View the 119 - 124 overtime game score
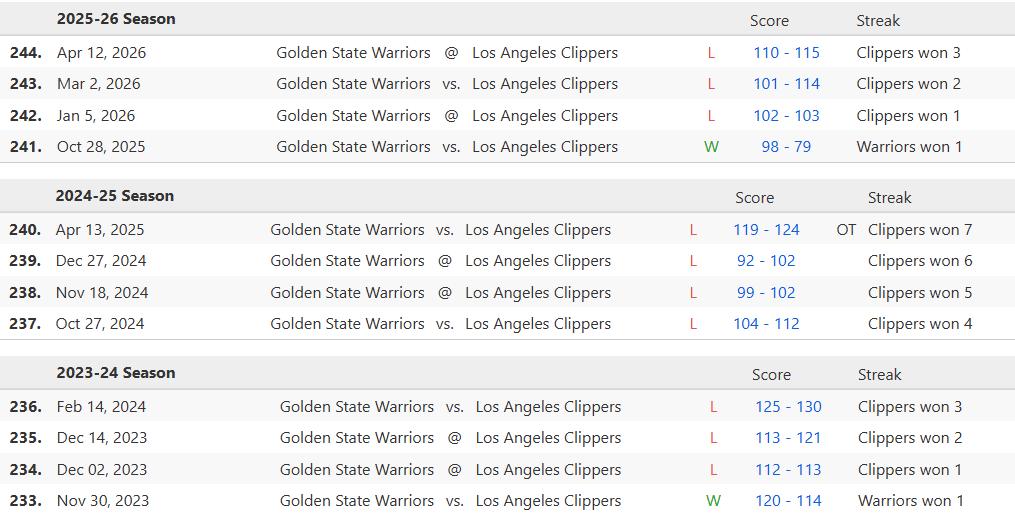Image resolution: width=1015 pixels, height=516 pixels. pyautogui.click(x=766, y=230)
